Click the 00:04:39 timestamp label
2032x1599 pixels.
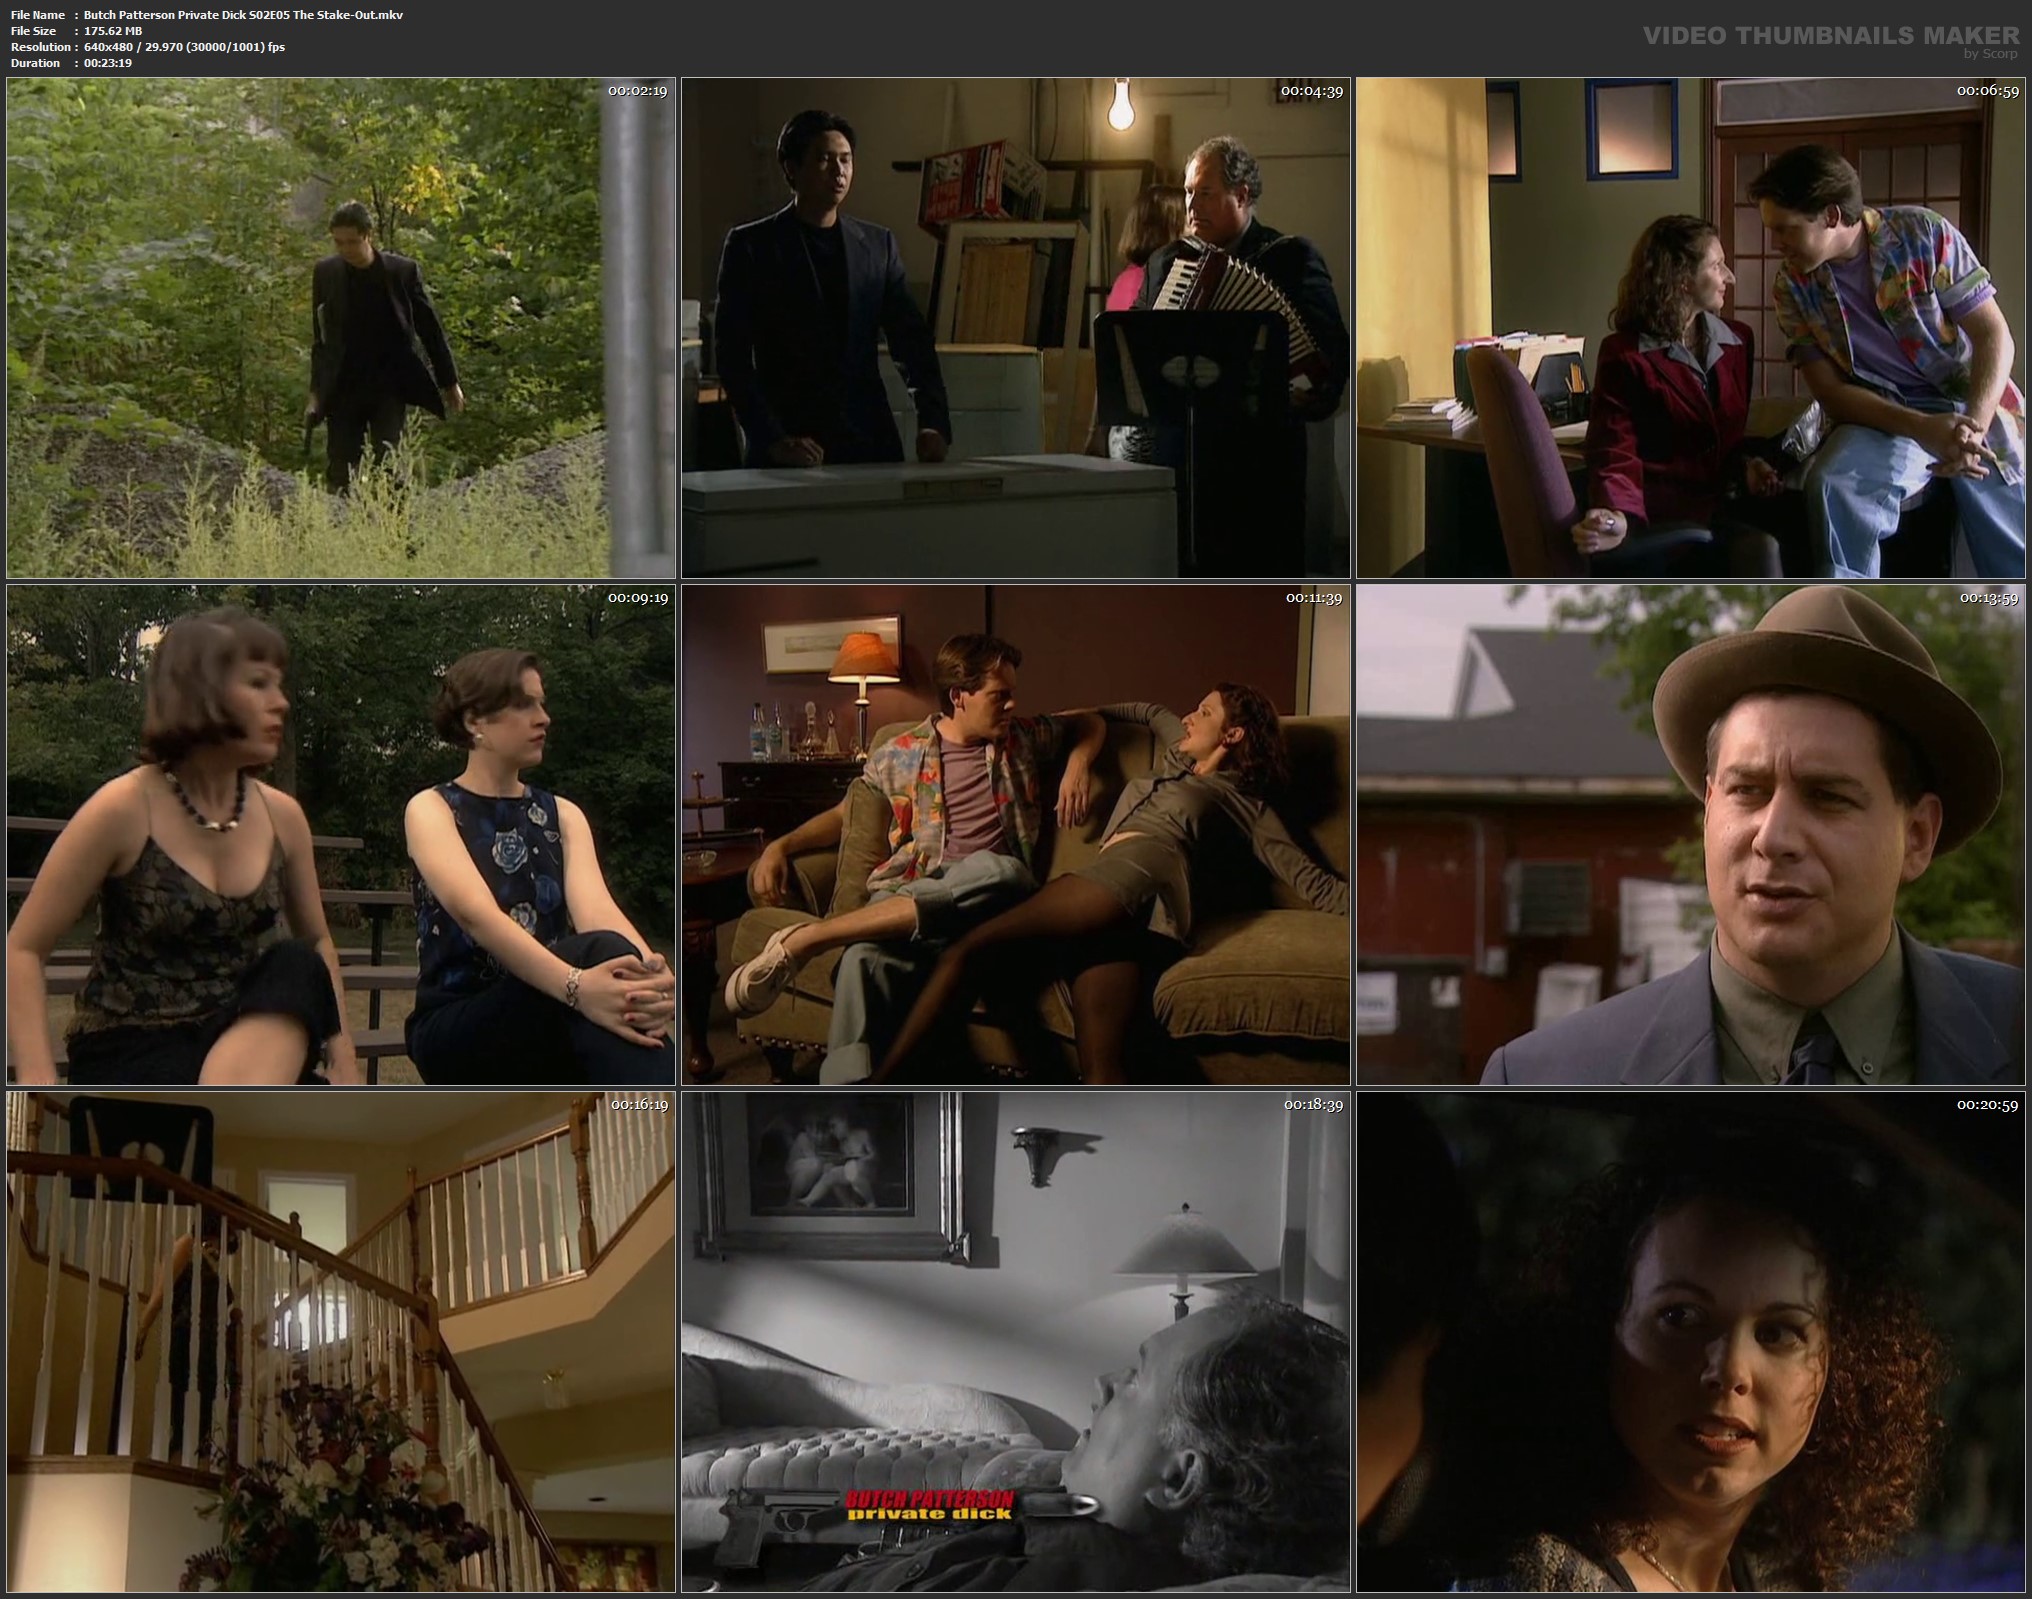(x=1312, y=91)
